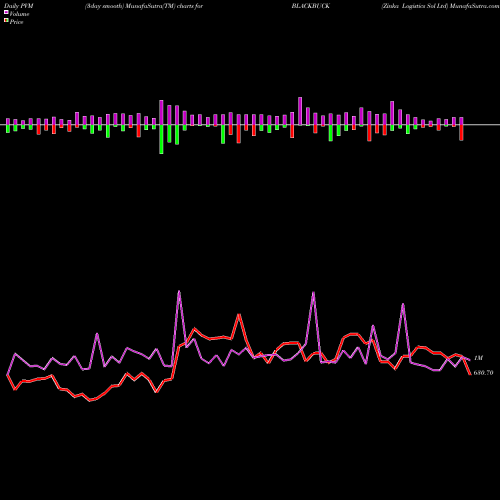Image resolution: width=500 pixels, height=500 pixels.
Task: Click the BLACKBUCK ticker symbol heading
Action: 311,6
